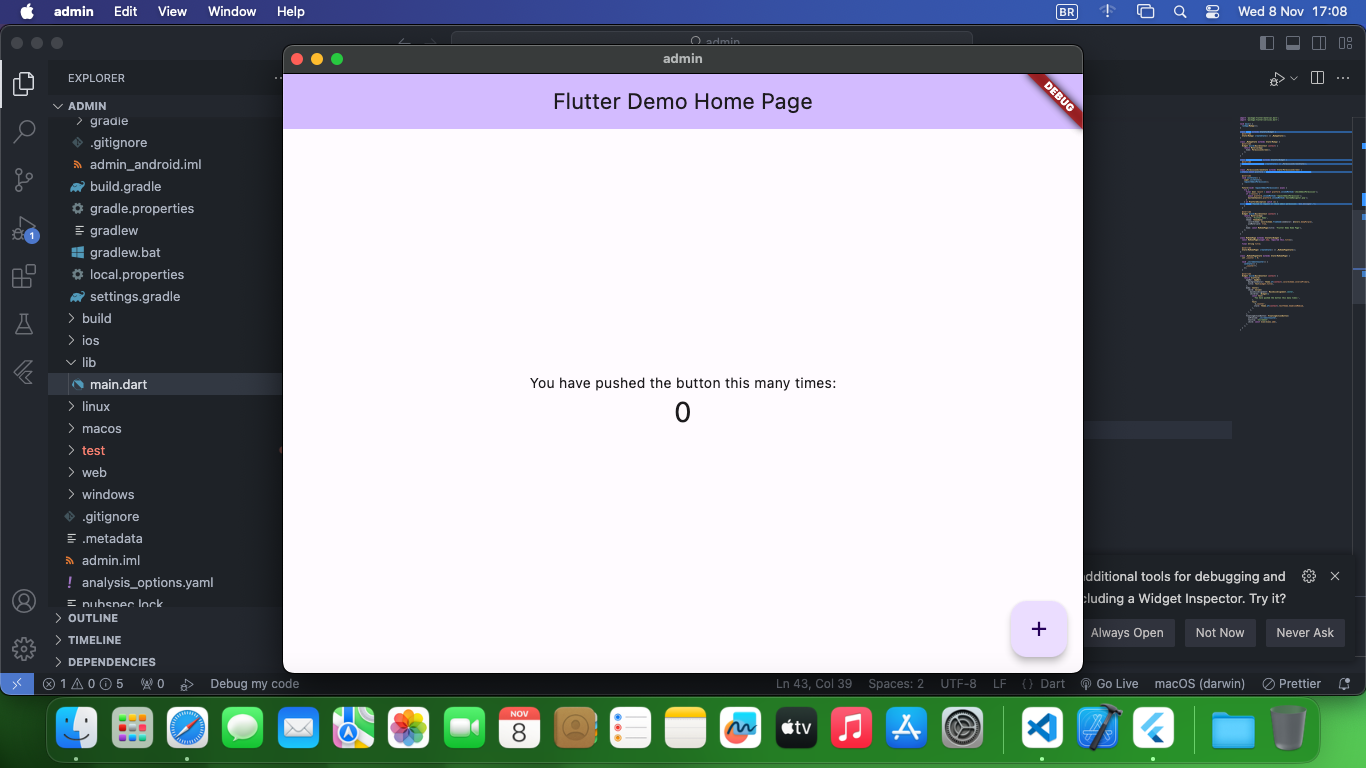Open the Manage gear menu
1366x768 pixels.
24,648
